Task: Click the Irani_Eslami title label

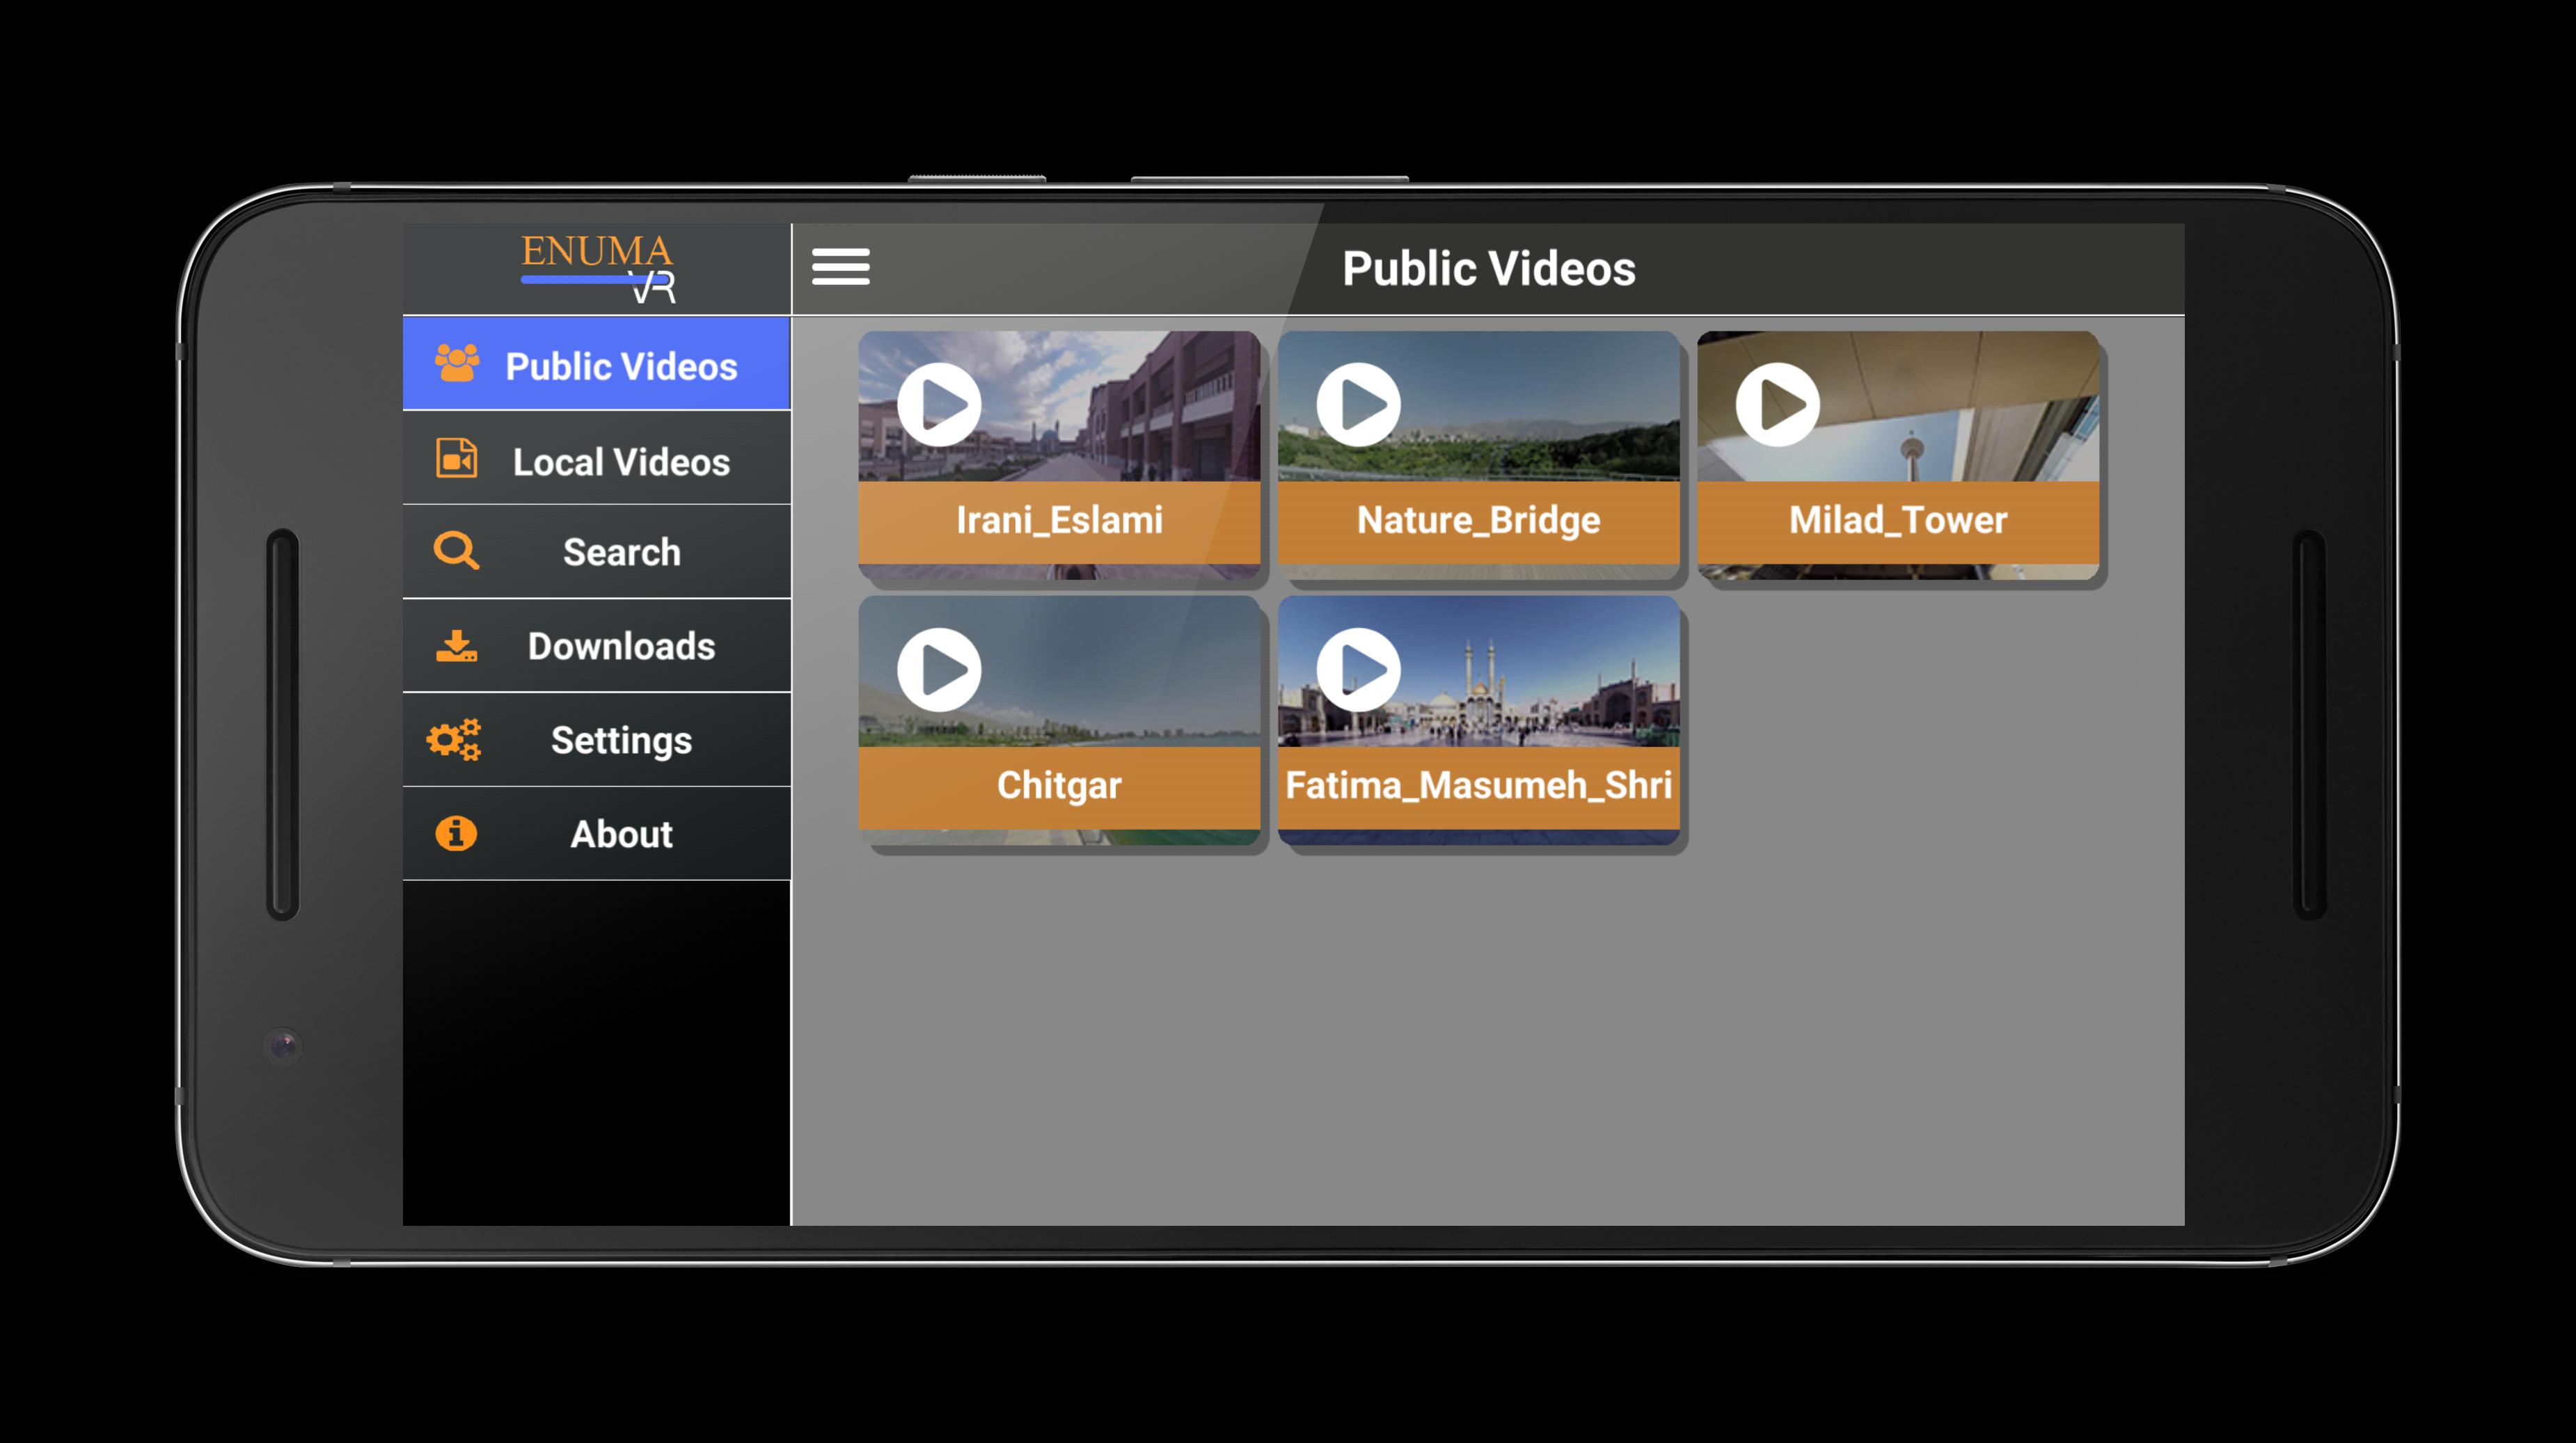Action: coord(1059,521)
